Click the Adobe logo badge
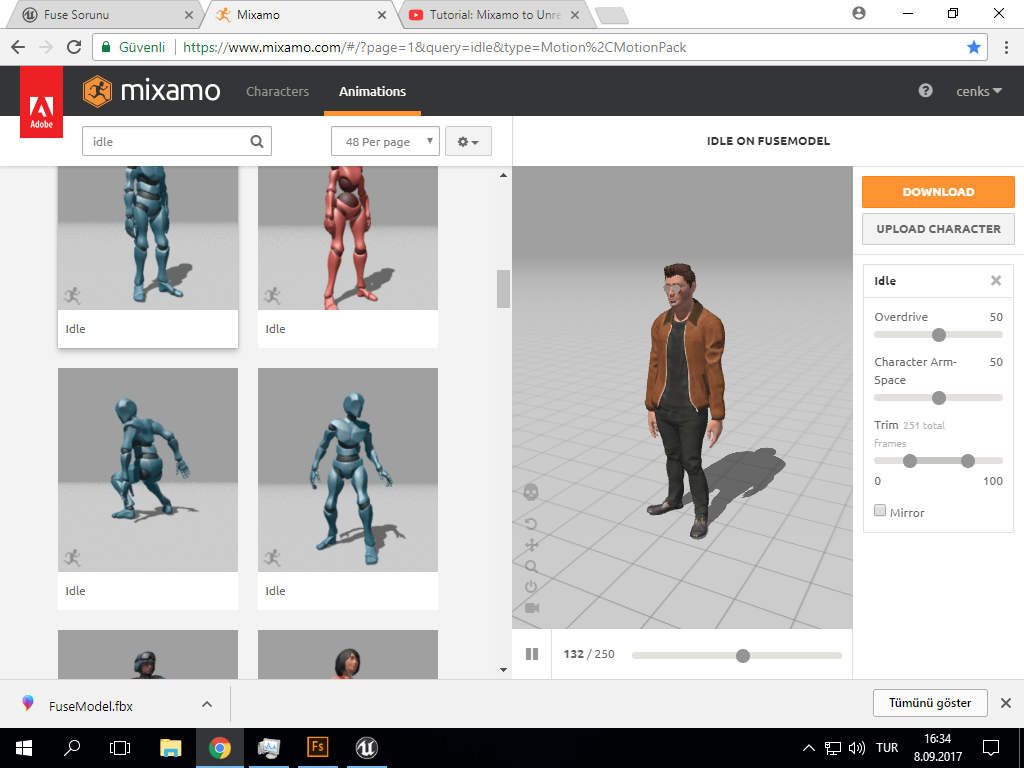Image resolution: width=1024 pixels, height=768 pixels. (41, 102)
